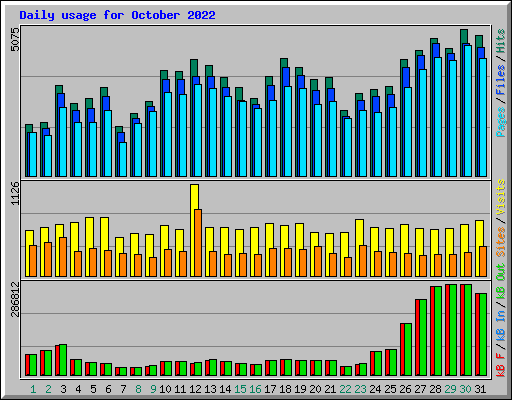Select day 25 on the x-axis
This screenshot has width=512, height=400.
tap(390, 389)
